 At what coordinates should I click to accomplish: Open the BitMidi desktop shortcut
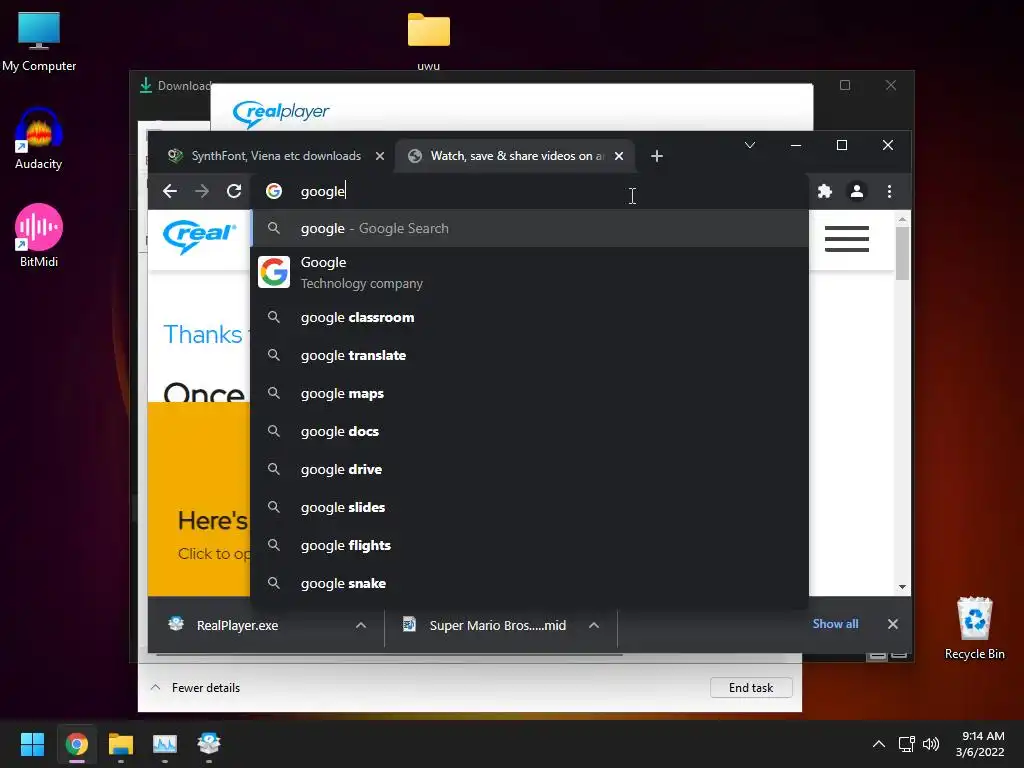39,236
